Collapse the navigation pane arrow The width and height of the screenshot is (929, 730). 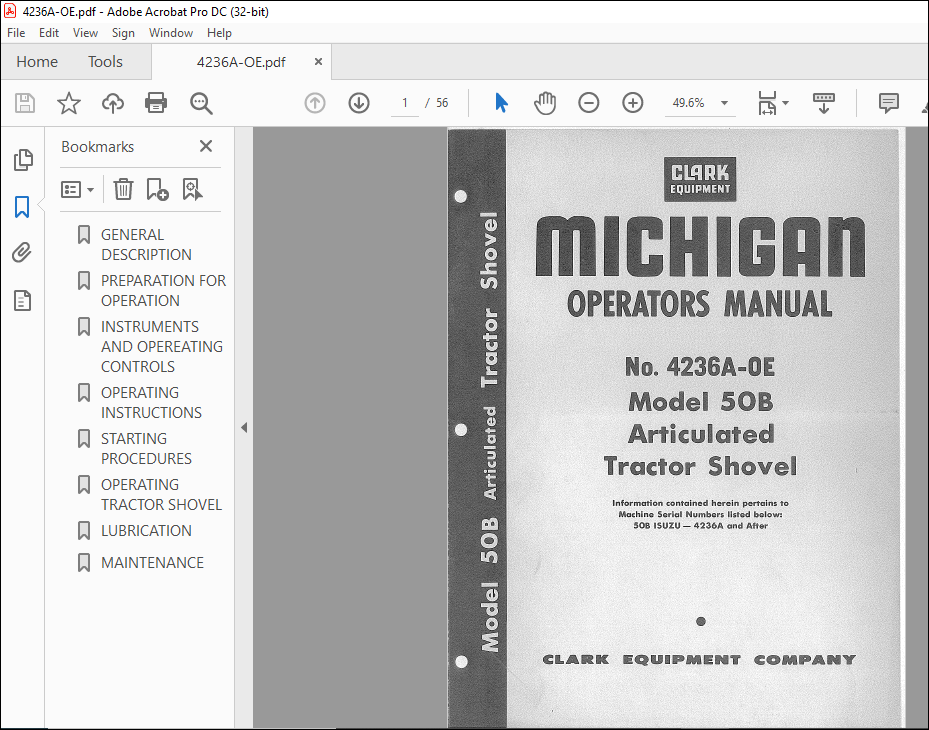(244, 427)
